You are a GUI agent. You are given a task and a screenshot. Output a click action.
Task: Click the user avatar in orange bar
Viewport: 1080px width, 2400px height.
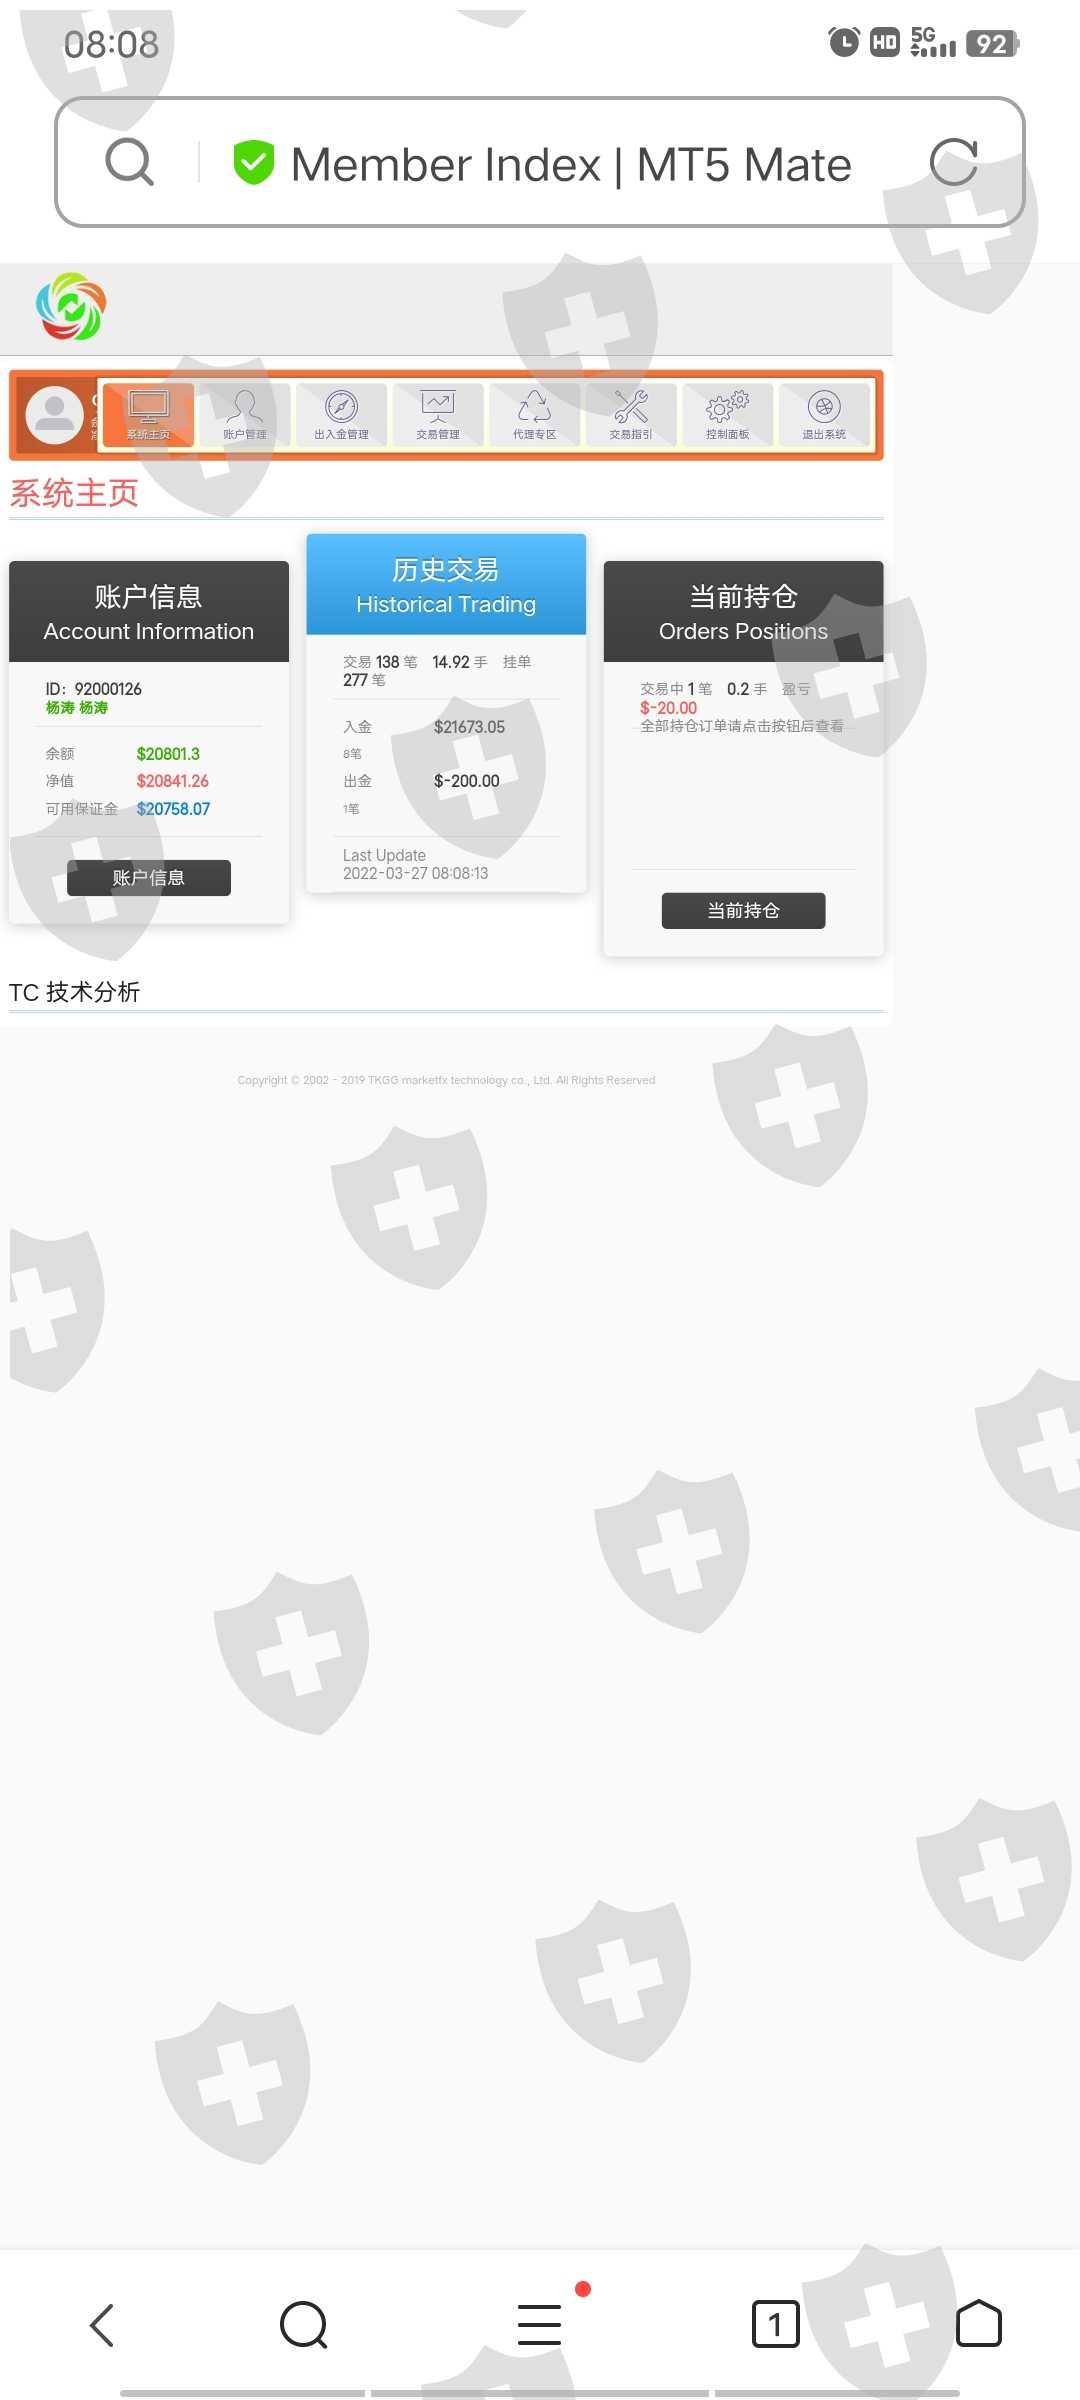pos(54,414)
